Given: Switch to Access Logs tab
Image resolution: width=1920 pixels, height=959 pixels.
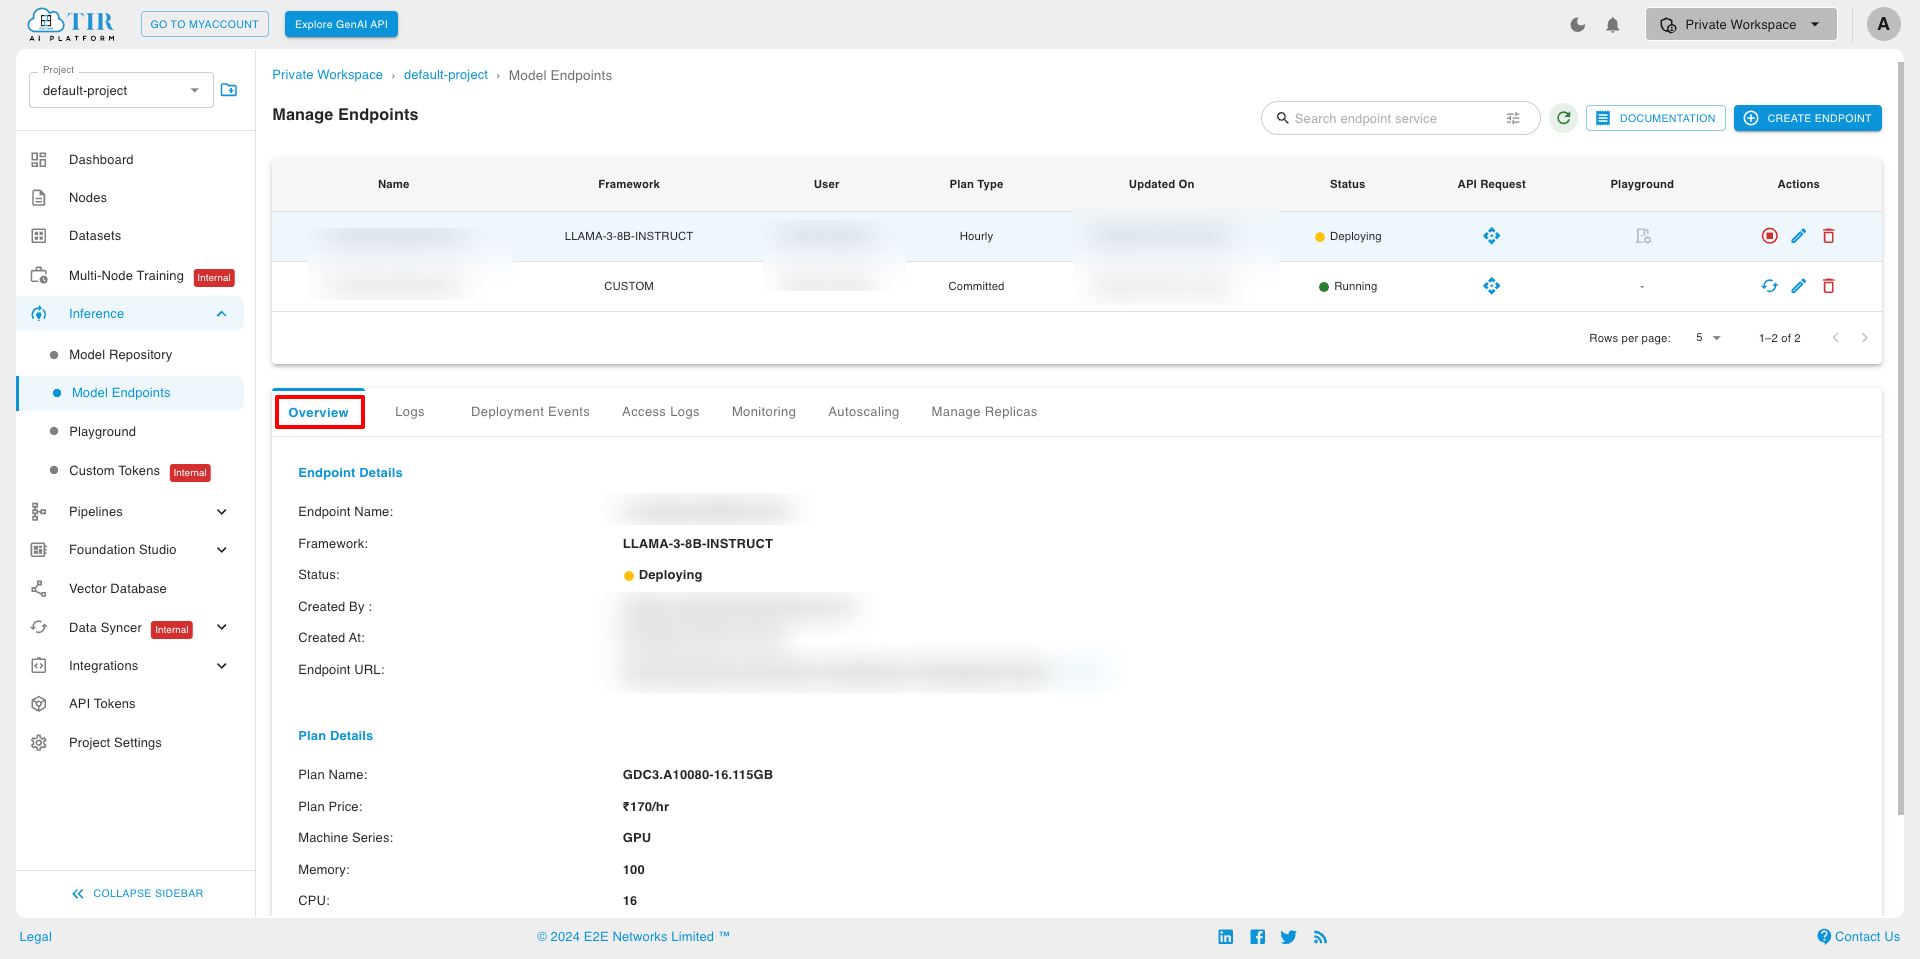Looking at the screenshot, I should tap(660, 412).
